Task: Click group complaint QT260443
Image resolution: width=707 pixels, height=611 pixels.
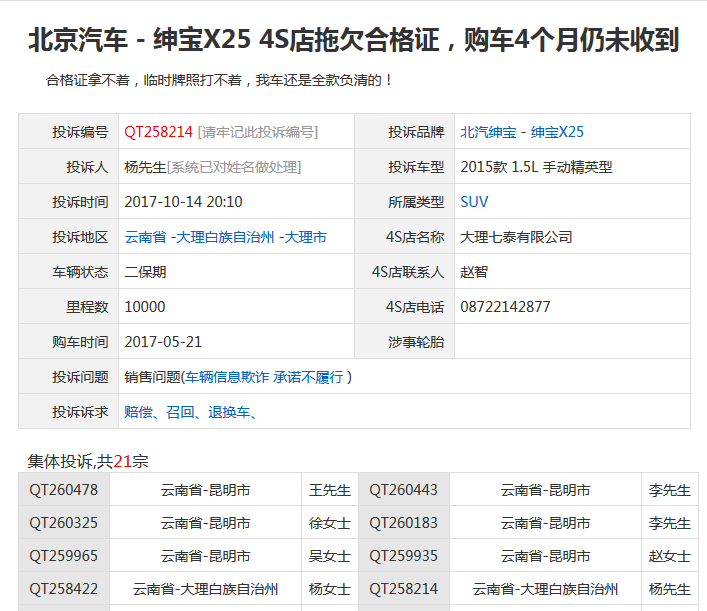Action: point(404,490)
